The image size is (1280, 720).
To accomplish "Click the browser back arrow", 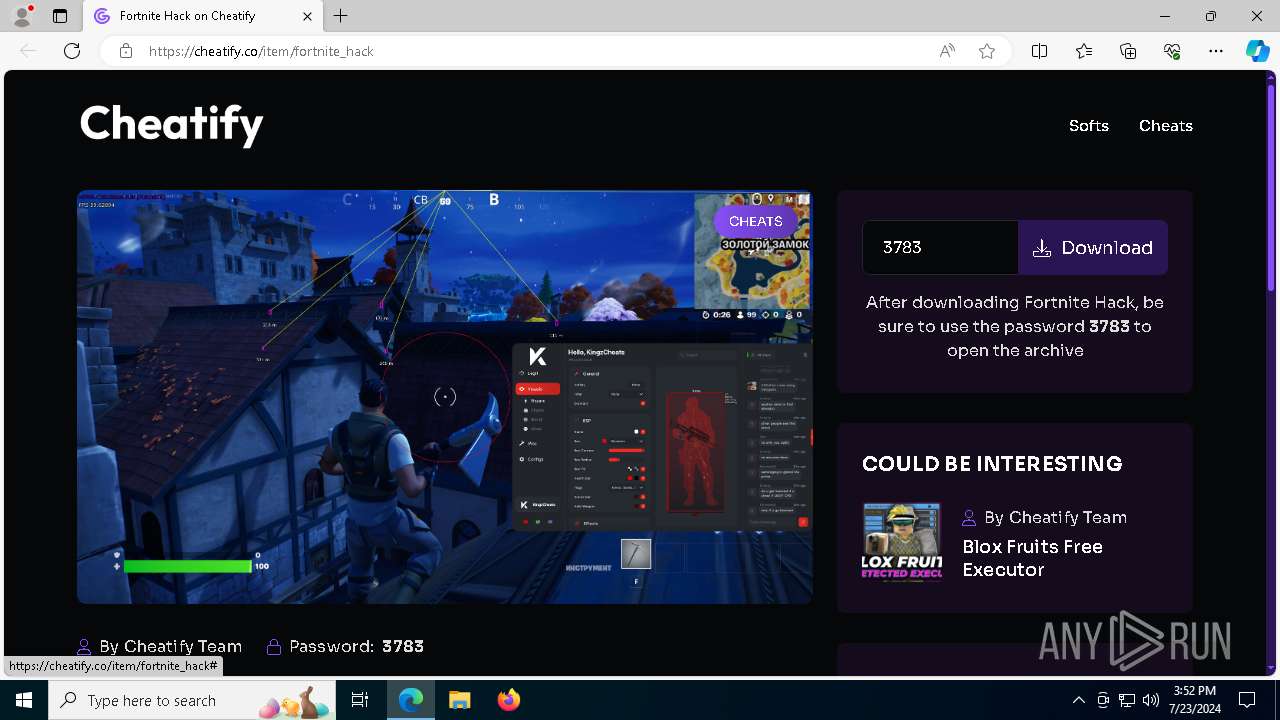I will 28,51.
